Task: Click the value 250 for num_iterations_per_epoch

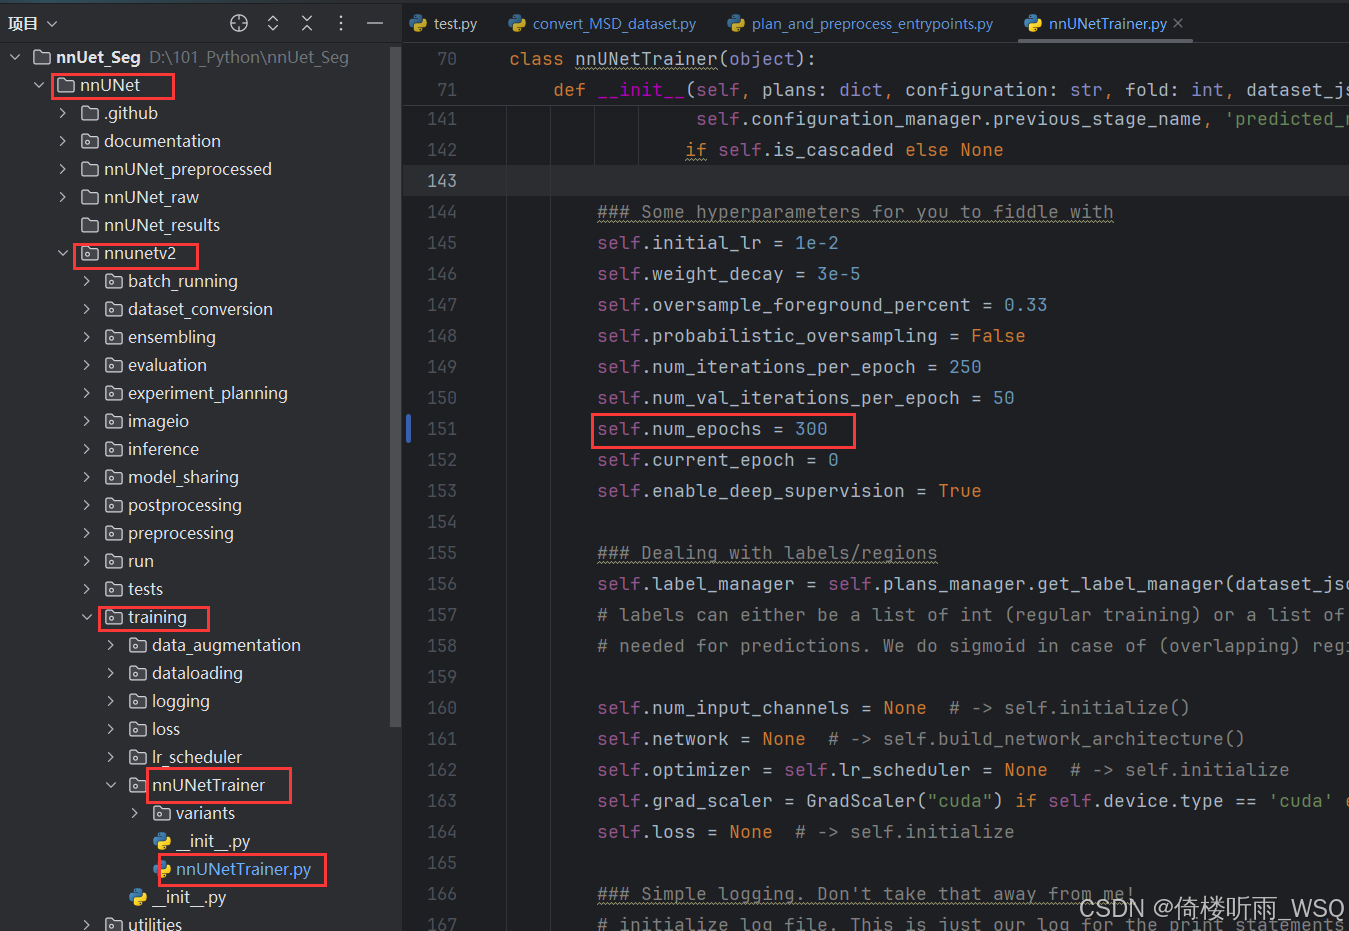Action: click(965, 367)
